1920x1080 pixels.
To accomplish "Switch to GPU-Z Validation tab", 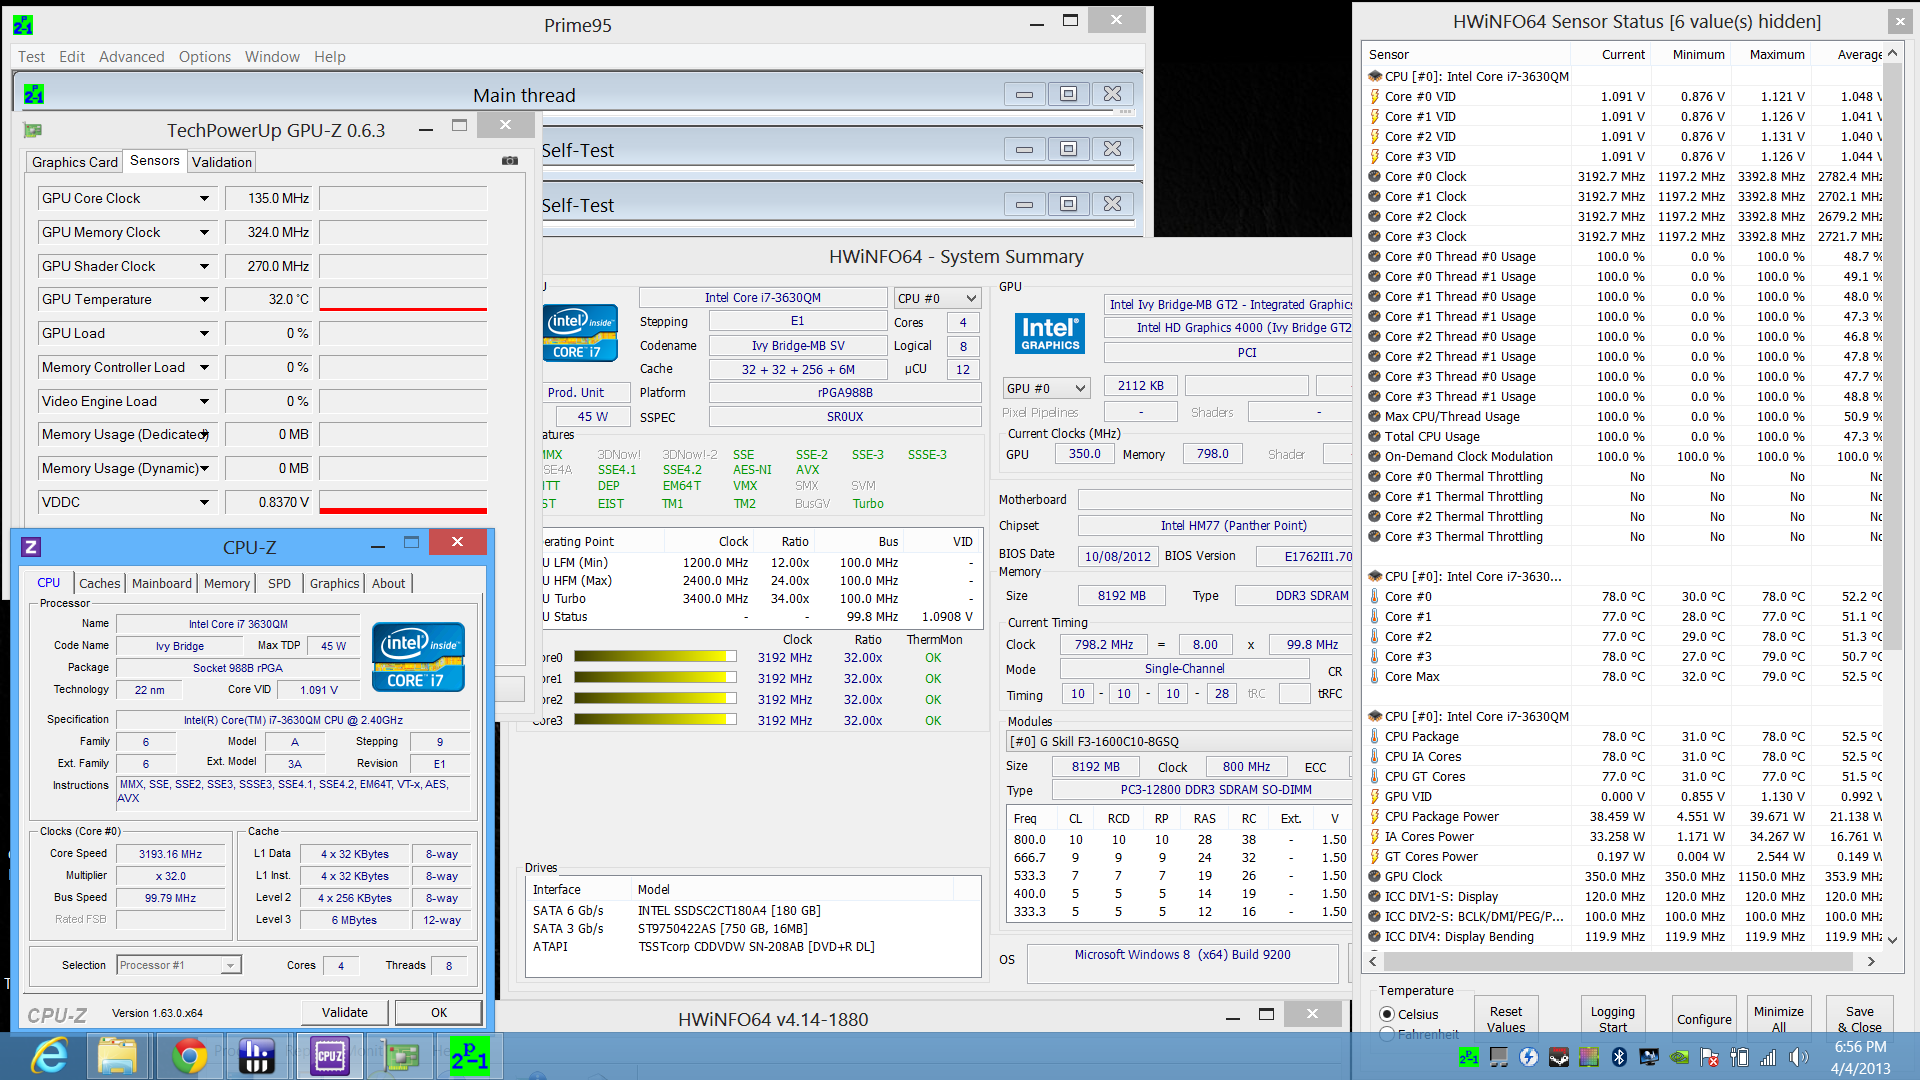I will (x=222, y=162).
